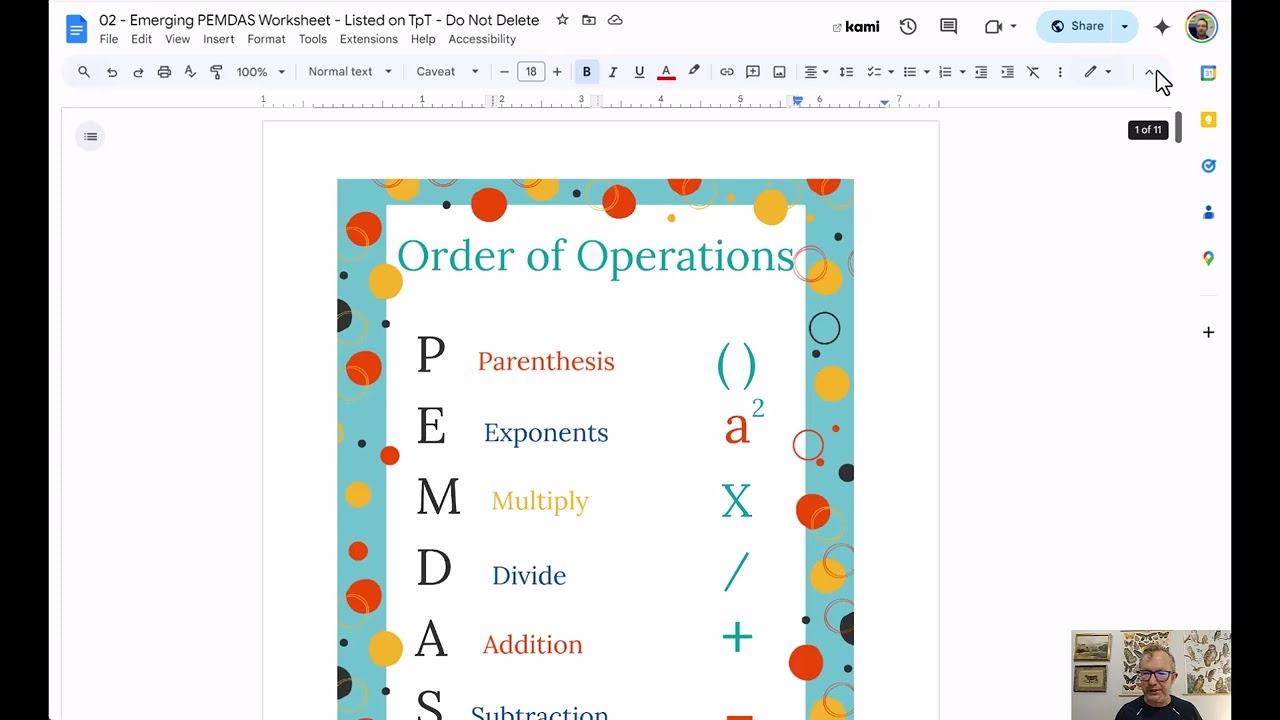The image size is (1280, 720).
Task: Hide the menus with collapse arrow
Action: 1150,72
